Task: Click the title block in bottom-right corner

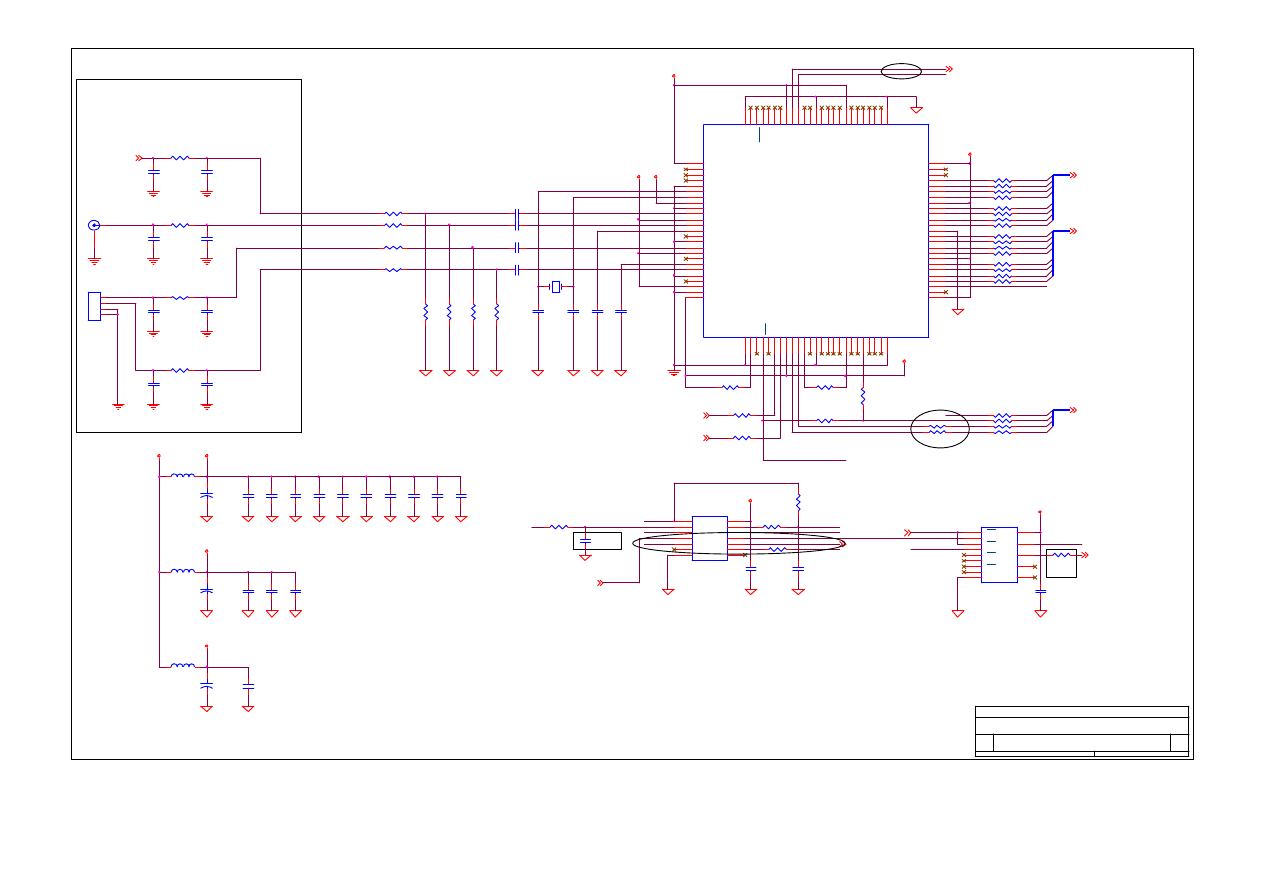Action: click(x=1081, y=731)
